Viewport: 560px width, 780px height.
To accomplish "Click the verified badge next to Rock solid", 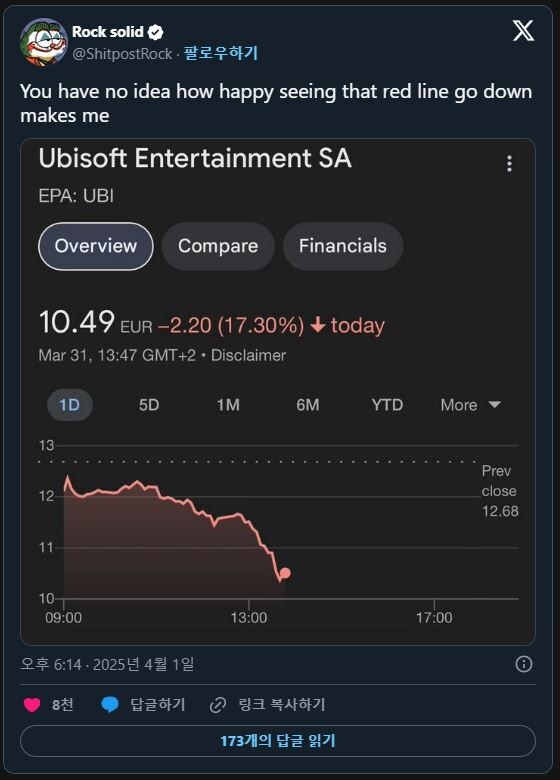I will (x=156, y=32).
